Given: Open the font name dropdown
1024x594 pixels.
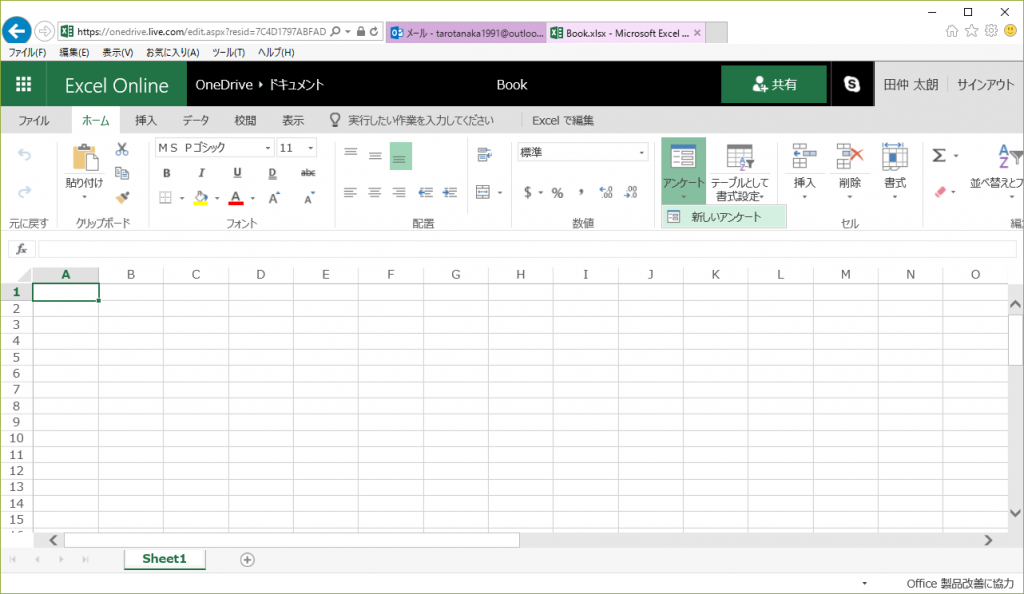Looking at the screenshot, I should click(268, 148).
